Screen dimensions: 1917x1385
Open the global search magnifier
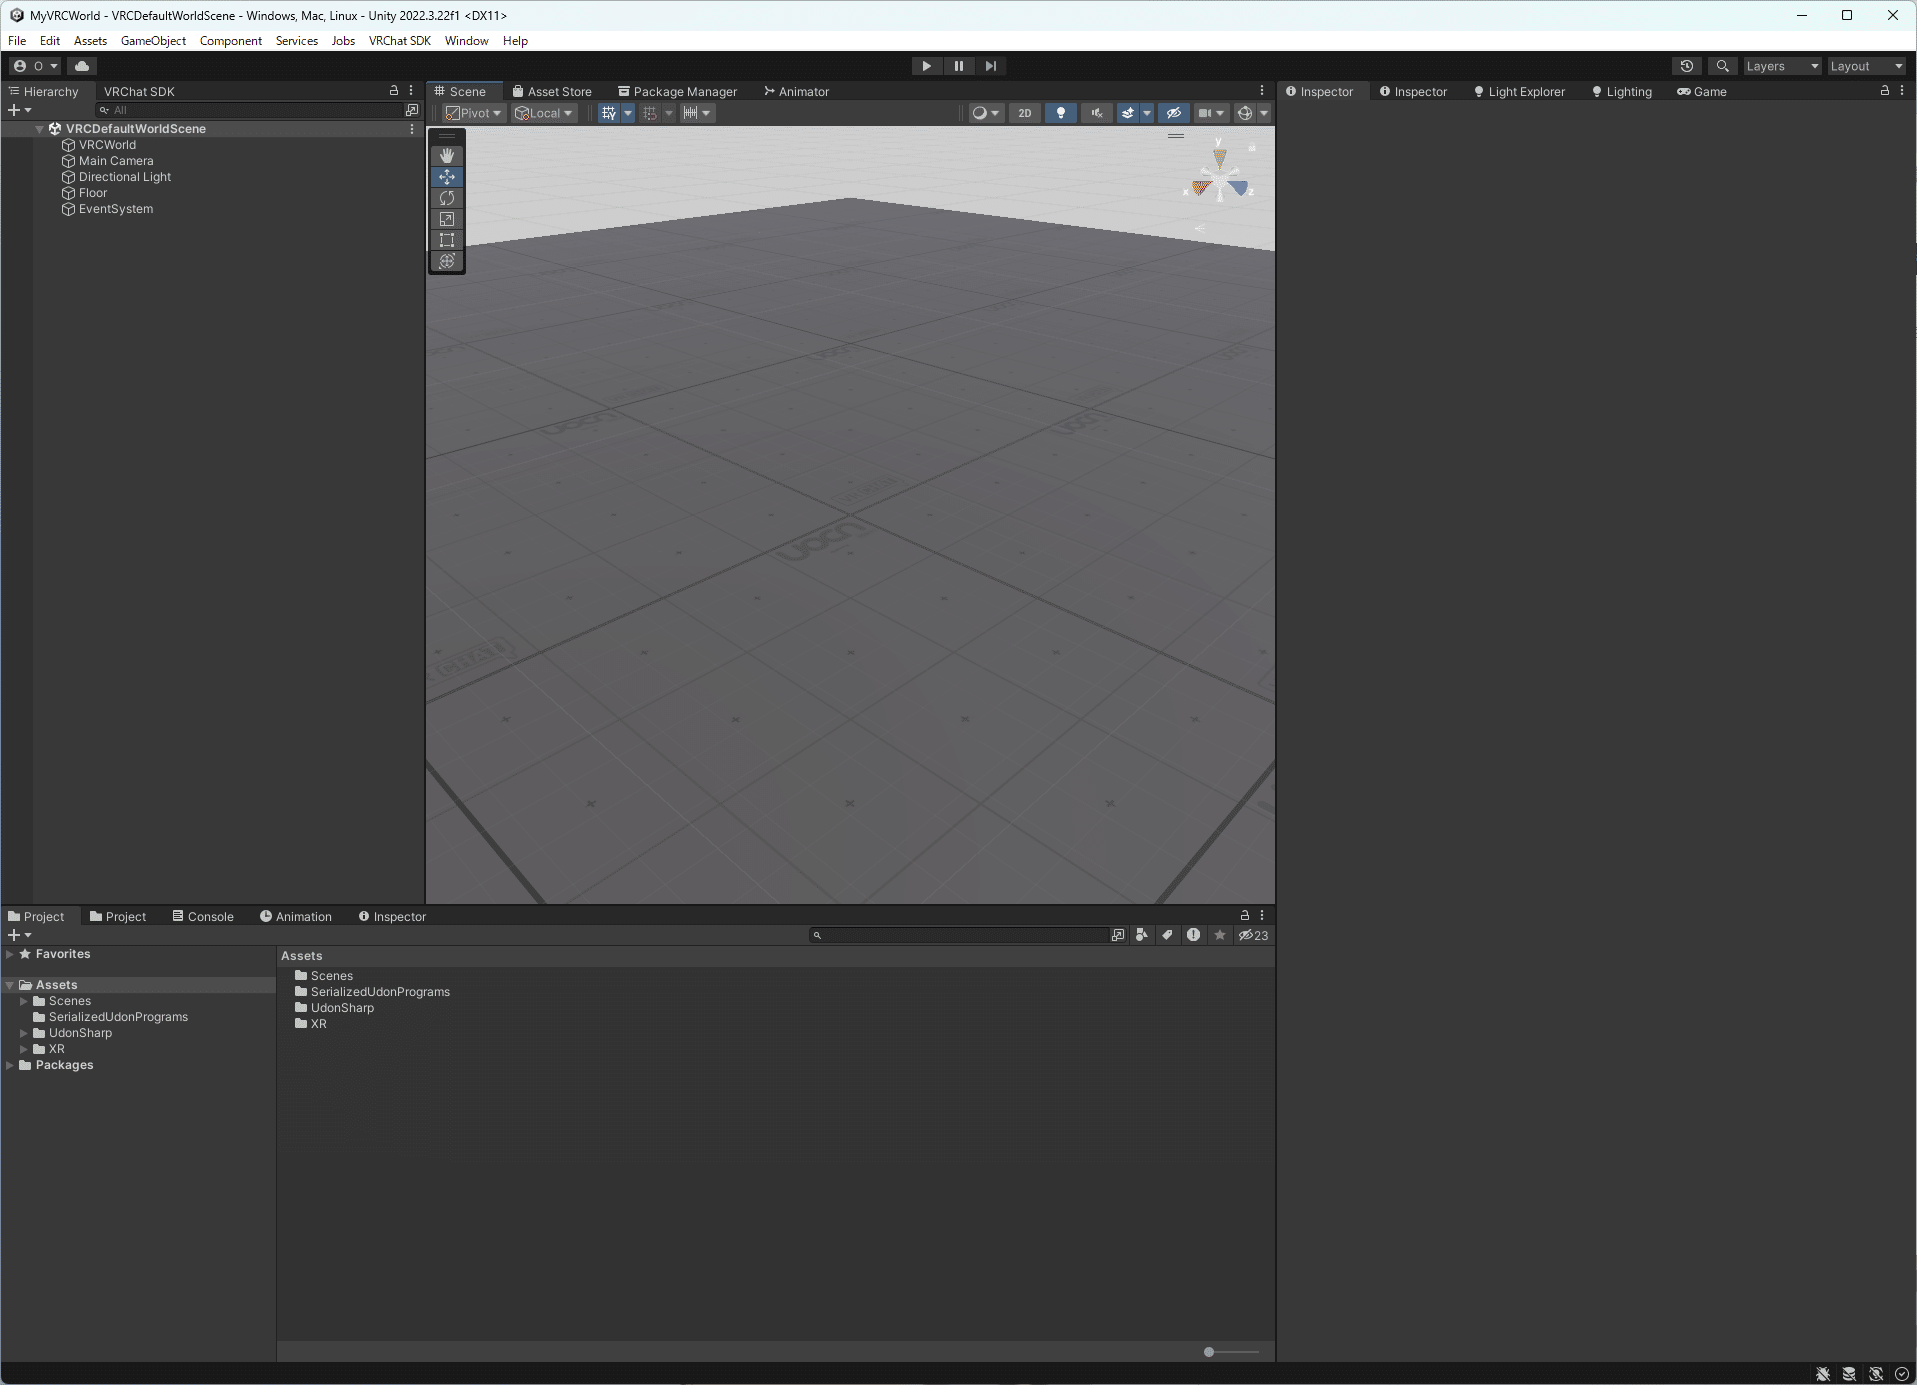tap(1722, 66)
